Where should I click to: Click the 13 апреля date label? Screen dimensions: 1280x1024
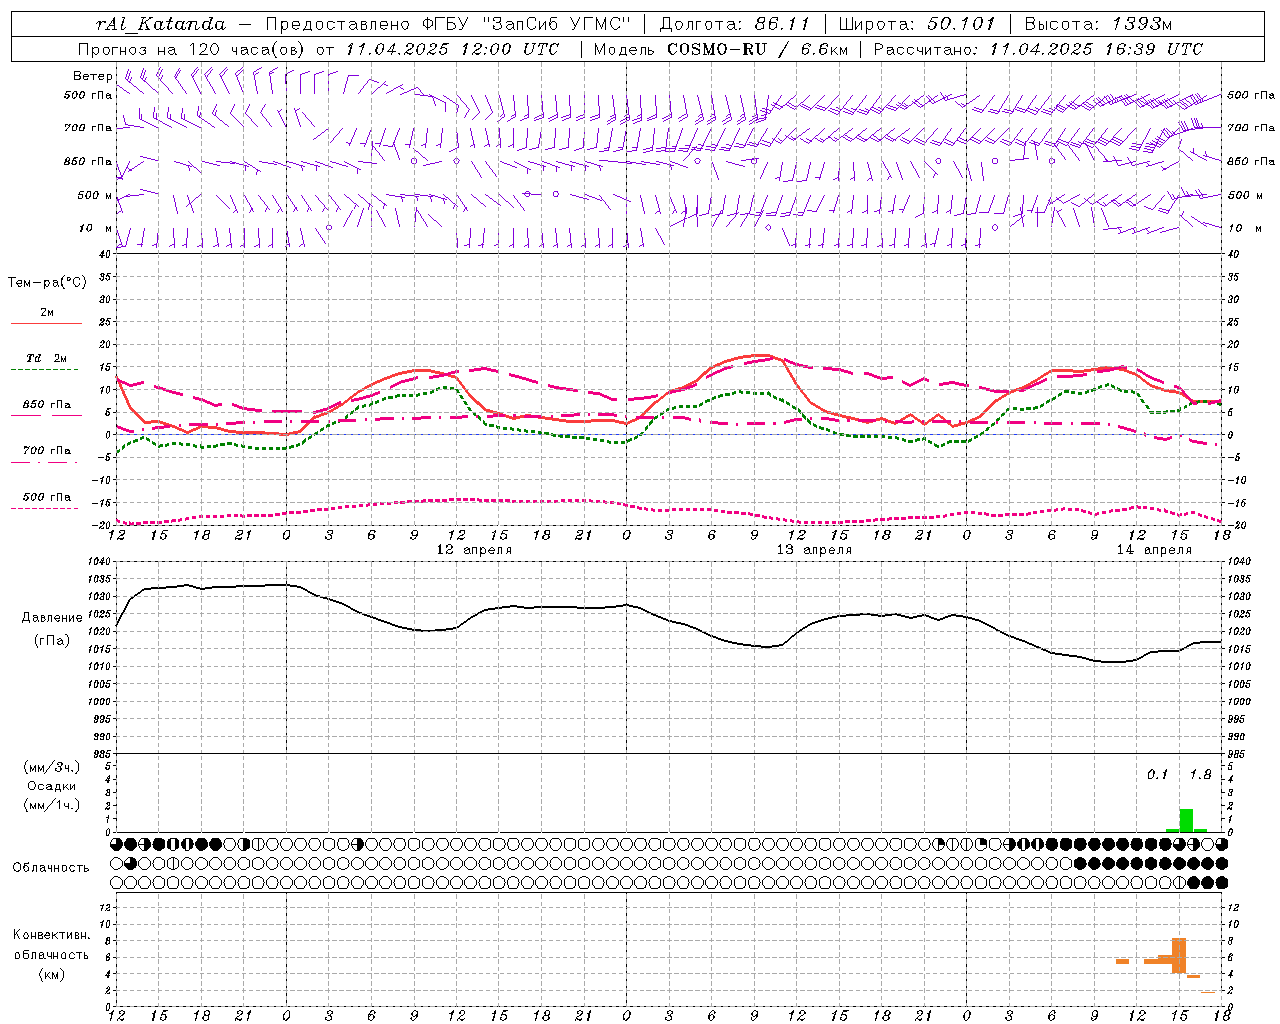pos(814,550)
